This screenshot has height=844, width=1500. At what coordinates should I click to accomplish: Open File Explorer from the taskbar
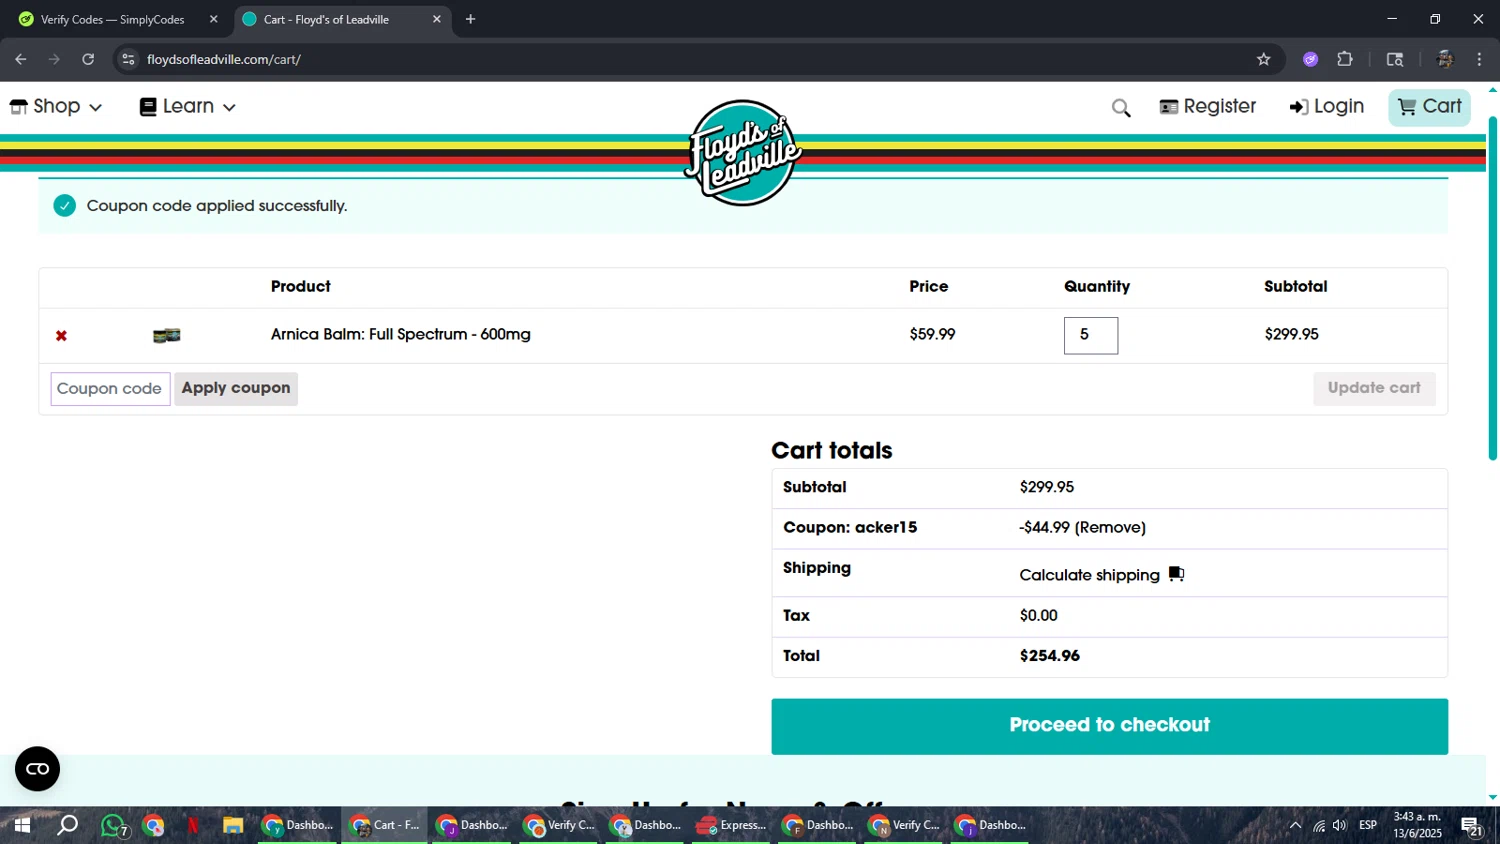pos(233,825)
